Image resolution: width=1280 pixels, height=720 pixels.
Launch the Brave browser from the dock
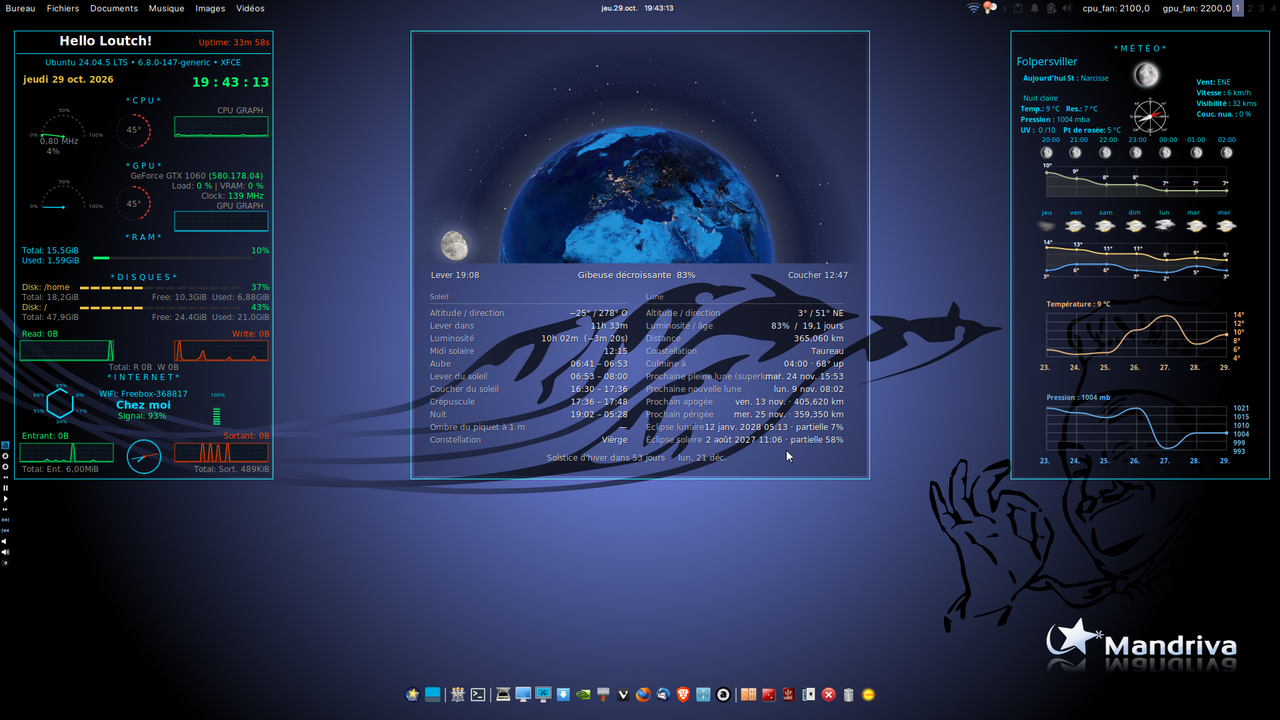pyautogui.click(x=683, y=694)
